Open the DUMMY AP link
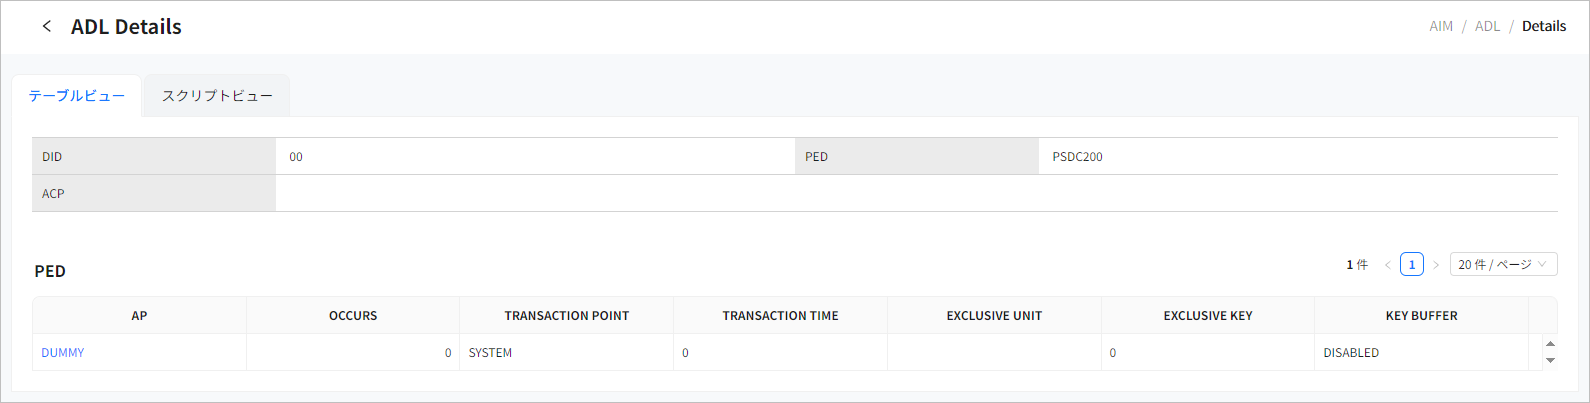1590x403 pixels. pyautogui.click(x=63, y=353)
